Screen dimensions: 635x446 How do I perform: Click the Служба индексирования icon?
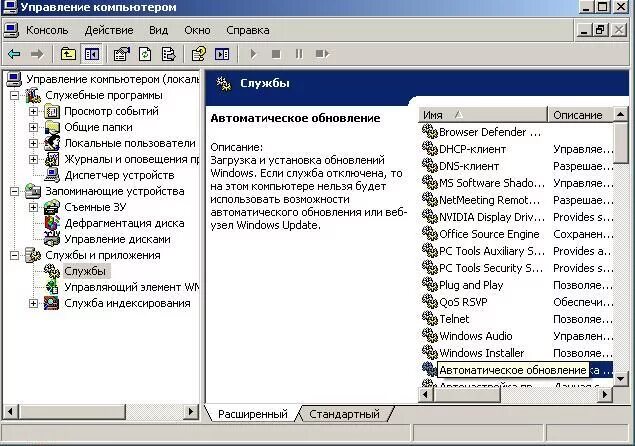[52, 303]
